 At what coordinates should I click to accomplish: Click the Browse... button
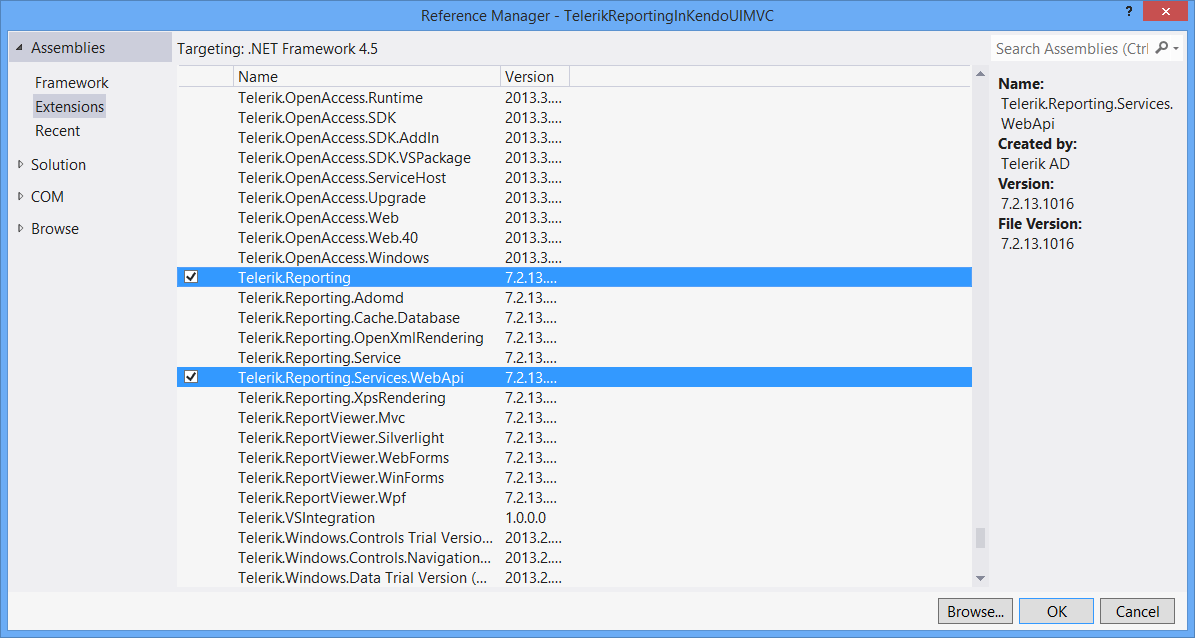point(976,611)
